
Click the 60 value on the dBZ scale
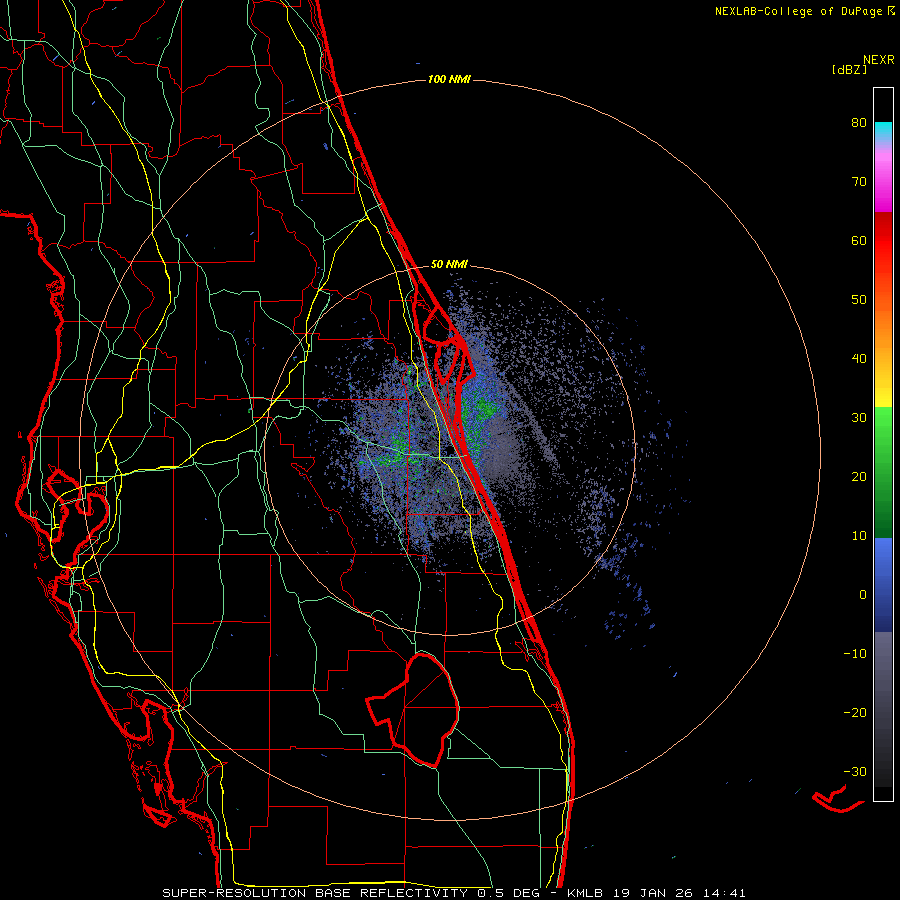click(859, 240)
